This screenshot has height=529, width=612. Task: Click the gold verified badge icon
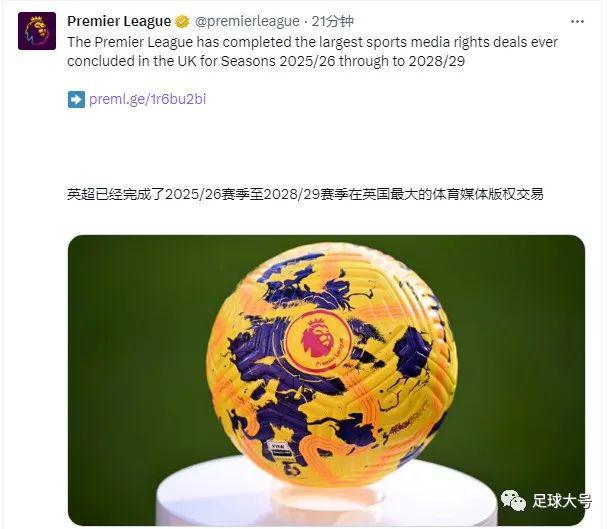click(181, 21)
